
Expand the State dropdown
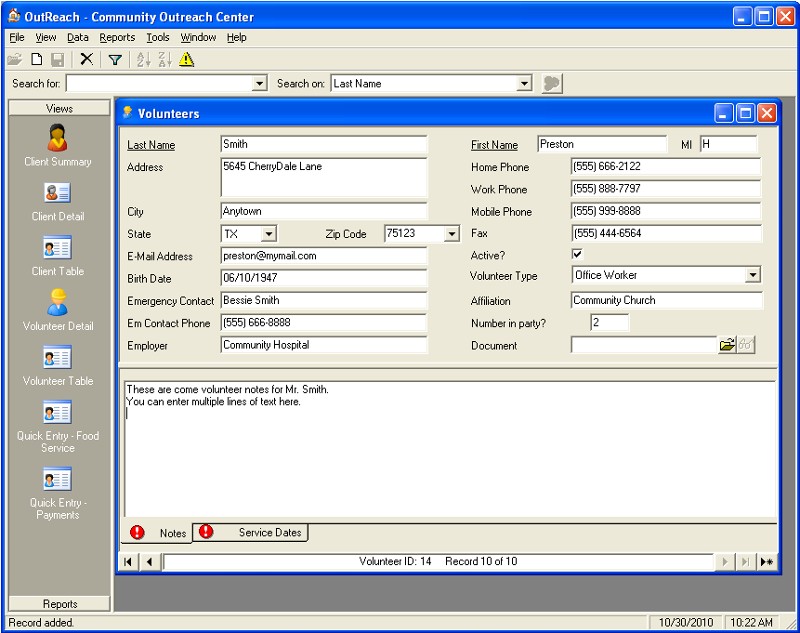(x=268, y=234)
